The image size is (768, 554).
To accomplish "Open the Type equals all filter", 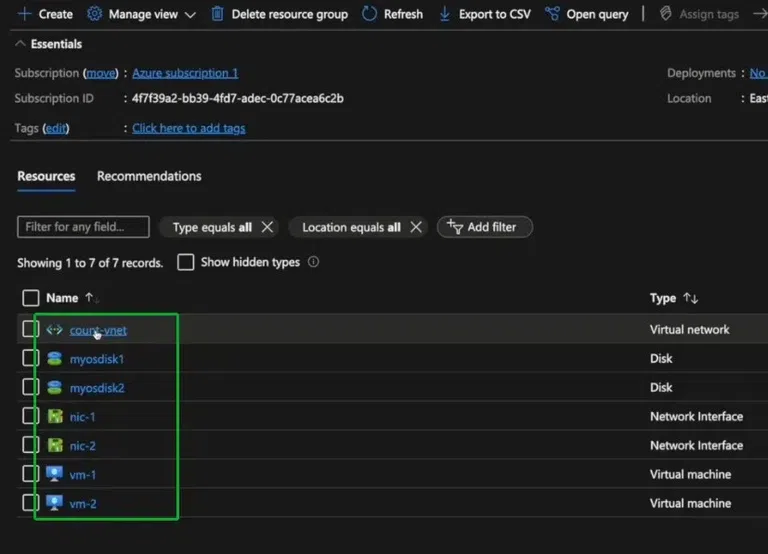I will 212,227.
